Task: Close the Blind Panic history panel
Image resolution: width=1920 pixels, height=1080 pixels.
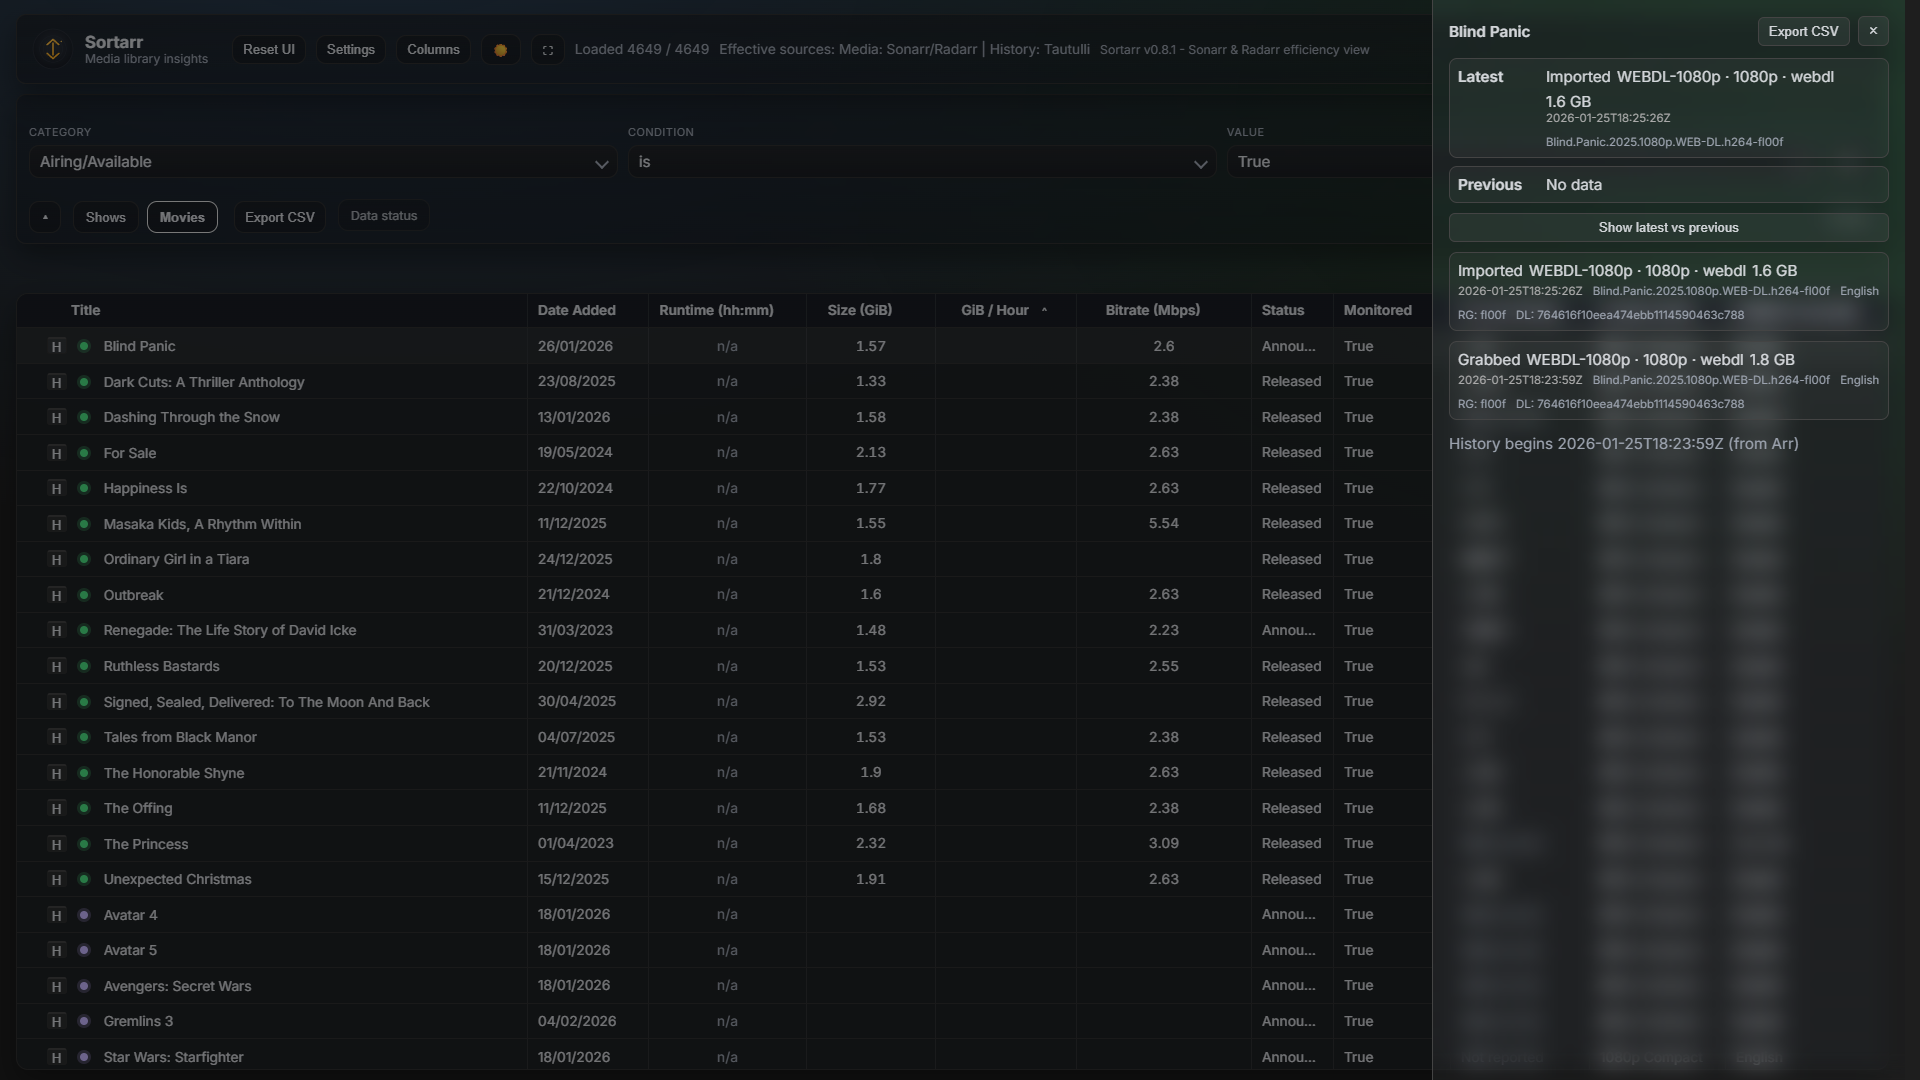Action: click(1873, 31)
